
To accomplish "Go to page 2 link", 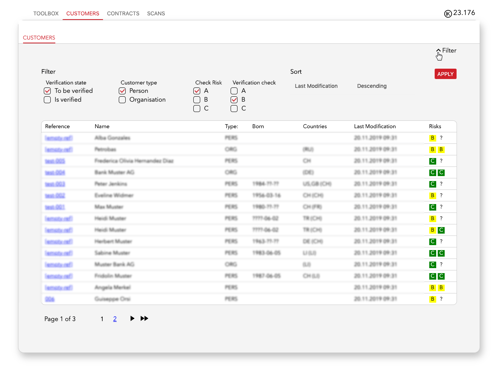I will pyautogui.click(x=115, y=319).
